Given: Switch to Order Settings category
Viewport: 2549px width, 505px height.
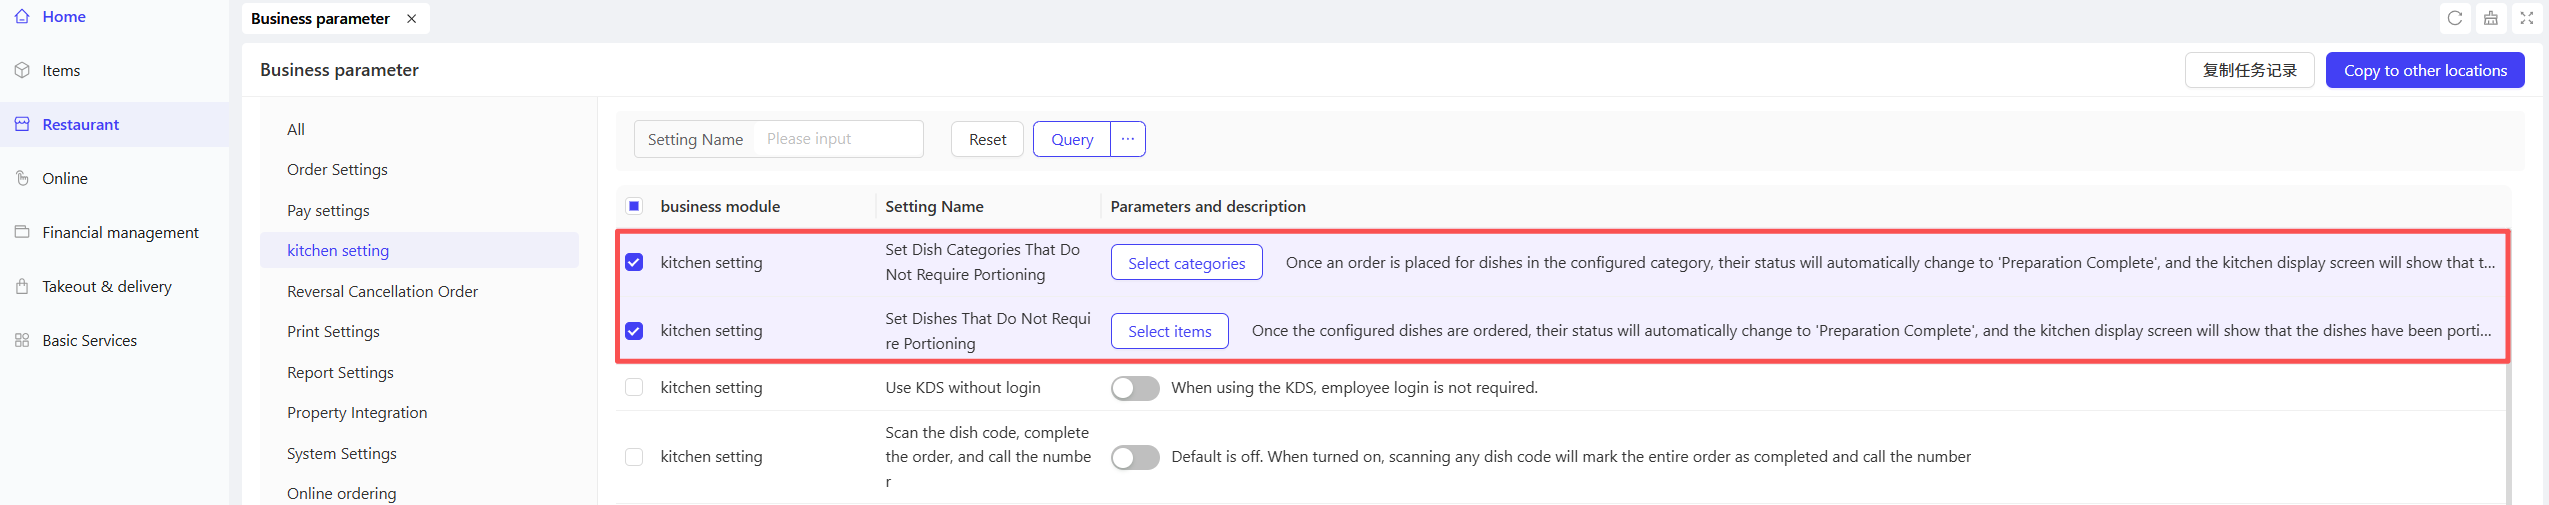Looking at the screenshot, I should click(x=337, y=170).
